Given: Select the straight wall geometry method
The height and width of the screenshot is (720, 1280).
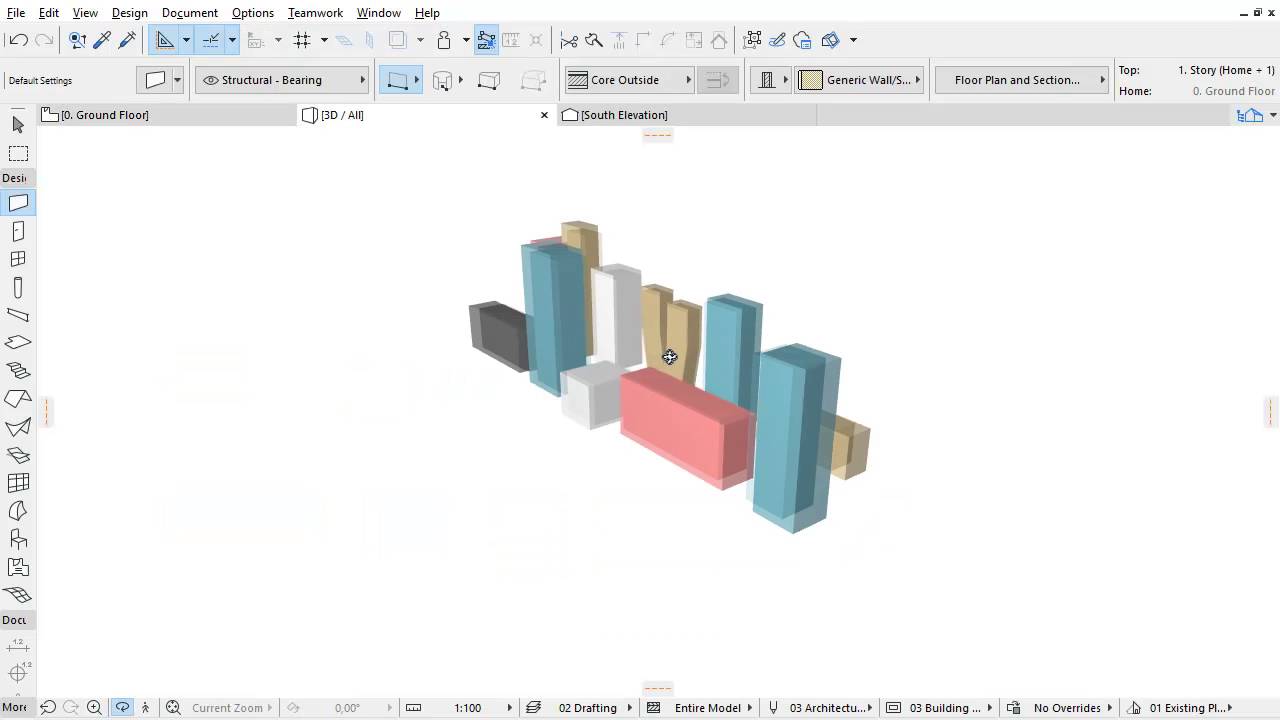Looking at the screenshot, I should click(x=397, y=80).
